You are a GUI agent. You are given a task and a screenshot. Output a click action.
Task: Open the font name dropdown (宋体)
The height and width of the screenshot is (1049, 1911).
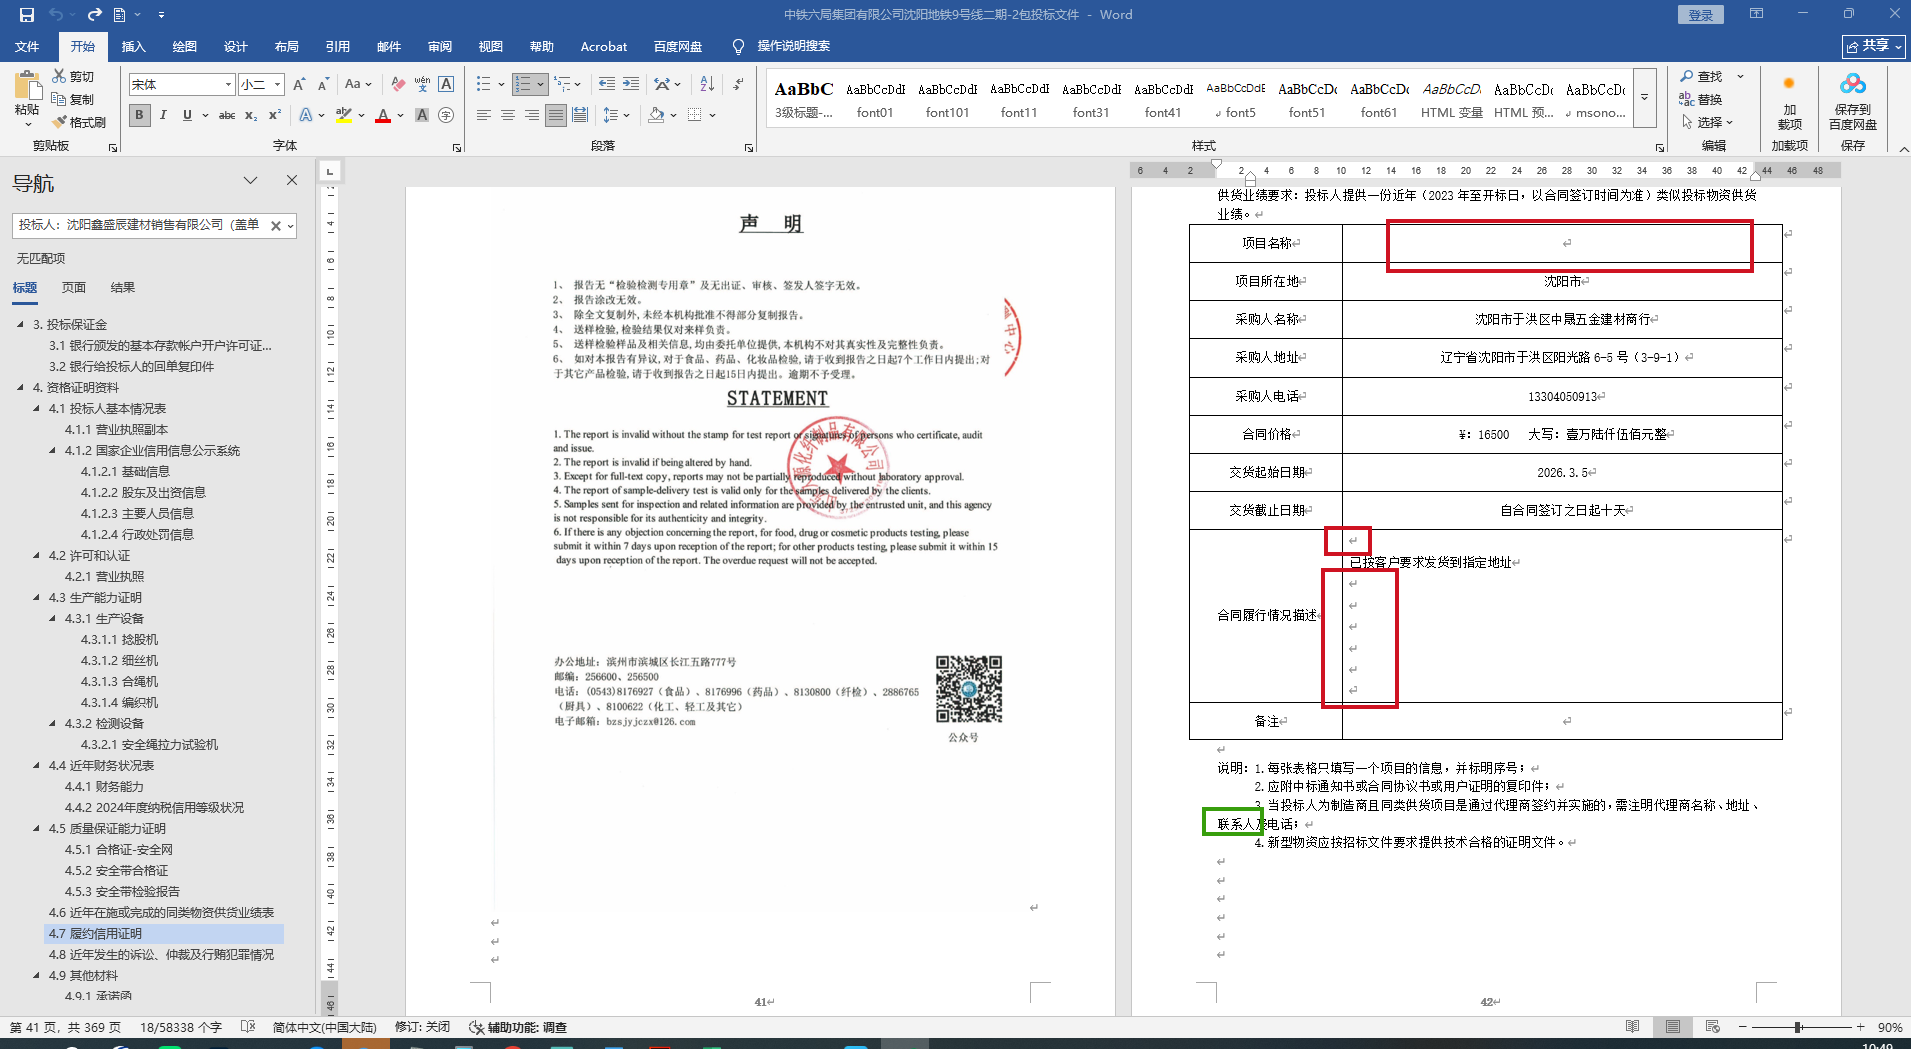tap(228, 85)
